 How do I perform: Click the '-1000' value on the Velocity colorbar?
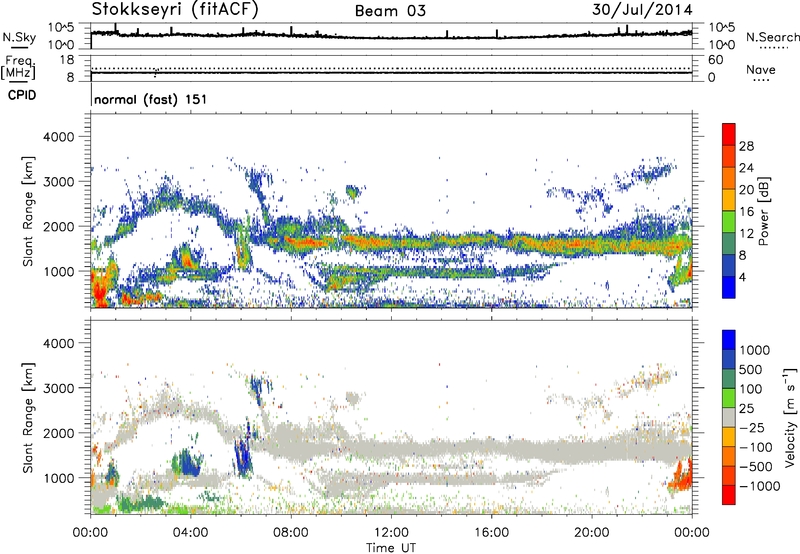[x=760, y=486]
